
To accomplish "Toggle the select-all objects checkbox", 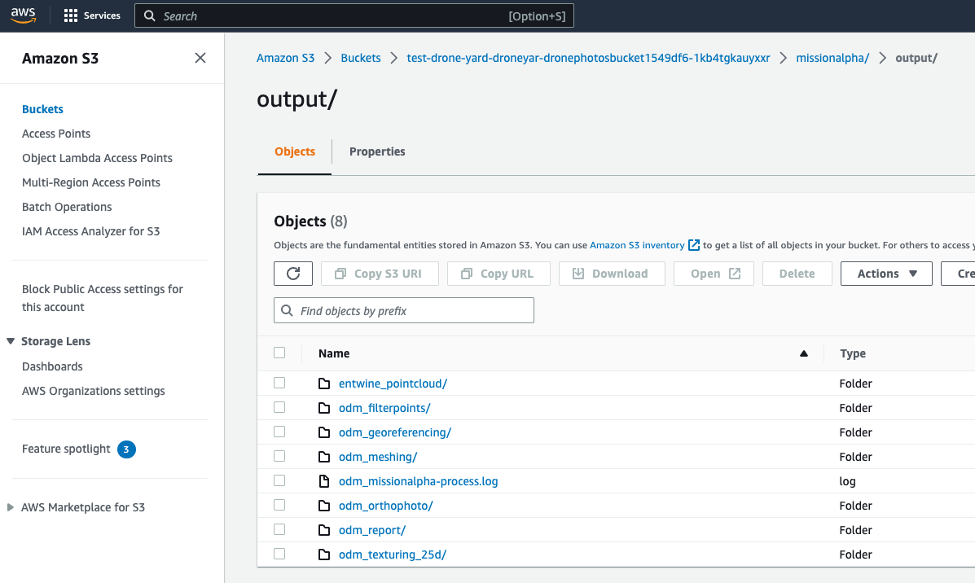I will click(x=279, y=353).
